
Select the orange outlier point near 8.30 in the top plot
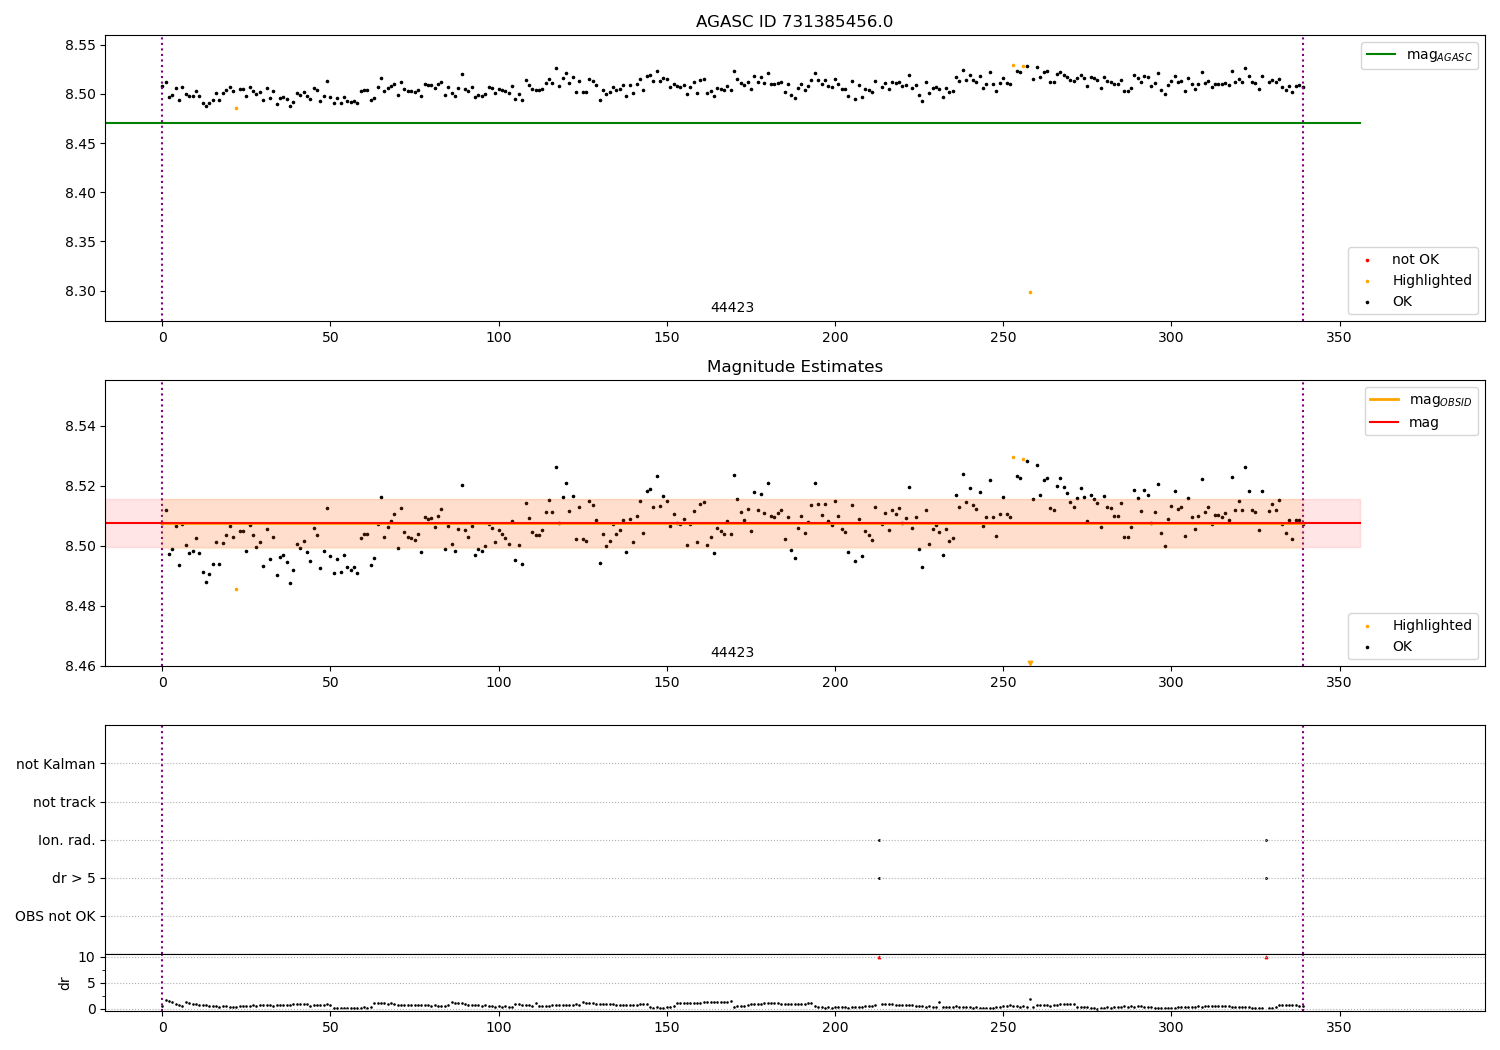1030,292
